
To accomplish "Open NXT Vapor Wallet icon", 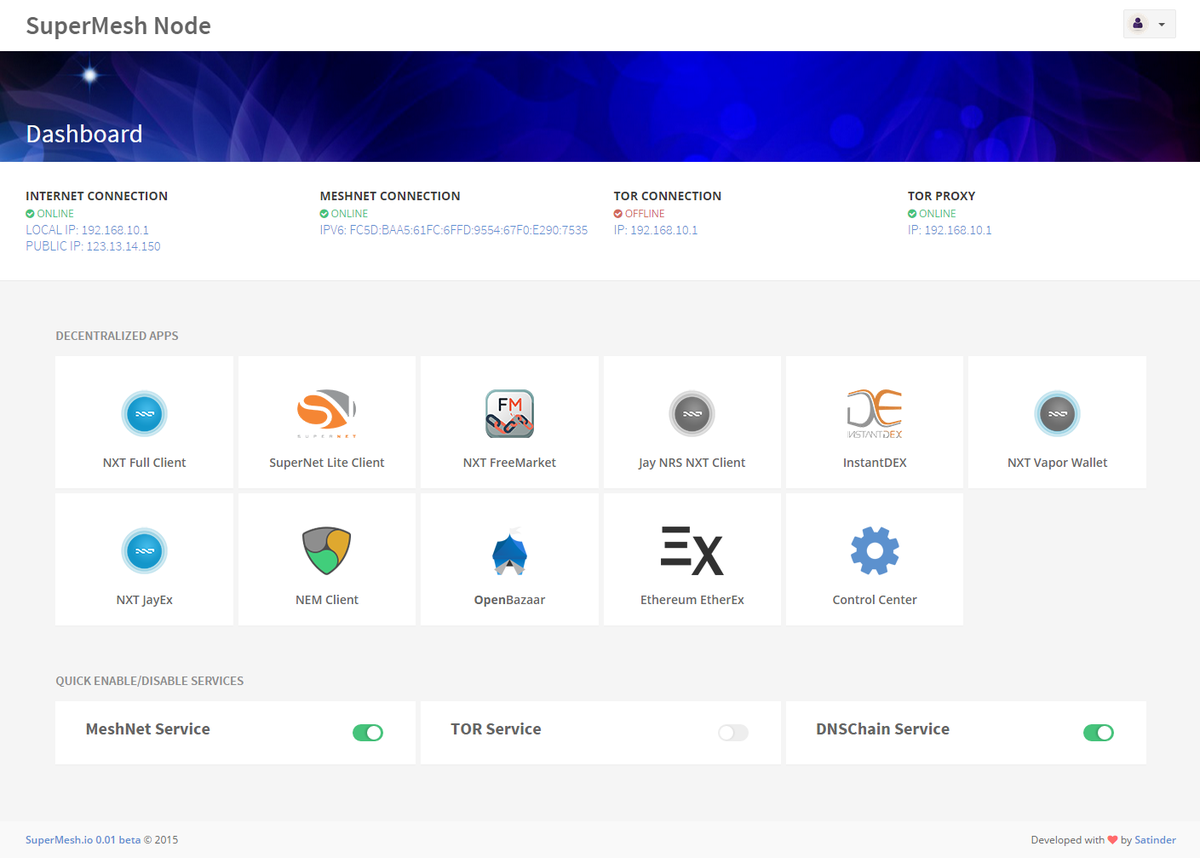I will (1057, 413).
